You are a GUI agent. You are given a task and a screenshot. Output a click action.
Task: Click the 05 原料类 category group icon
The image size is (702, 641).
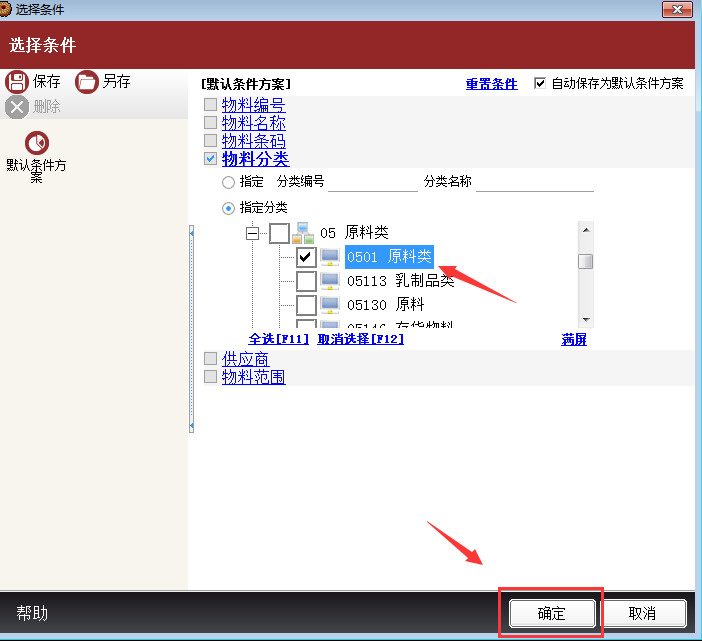[x=303, y=233]
